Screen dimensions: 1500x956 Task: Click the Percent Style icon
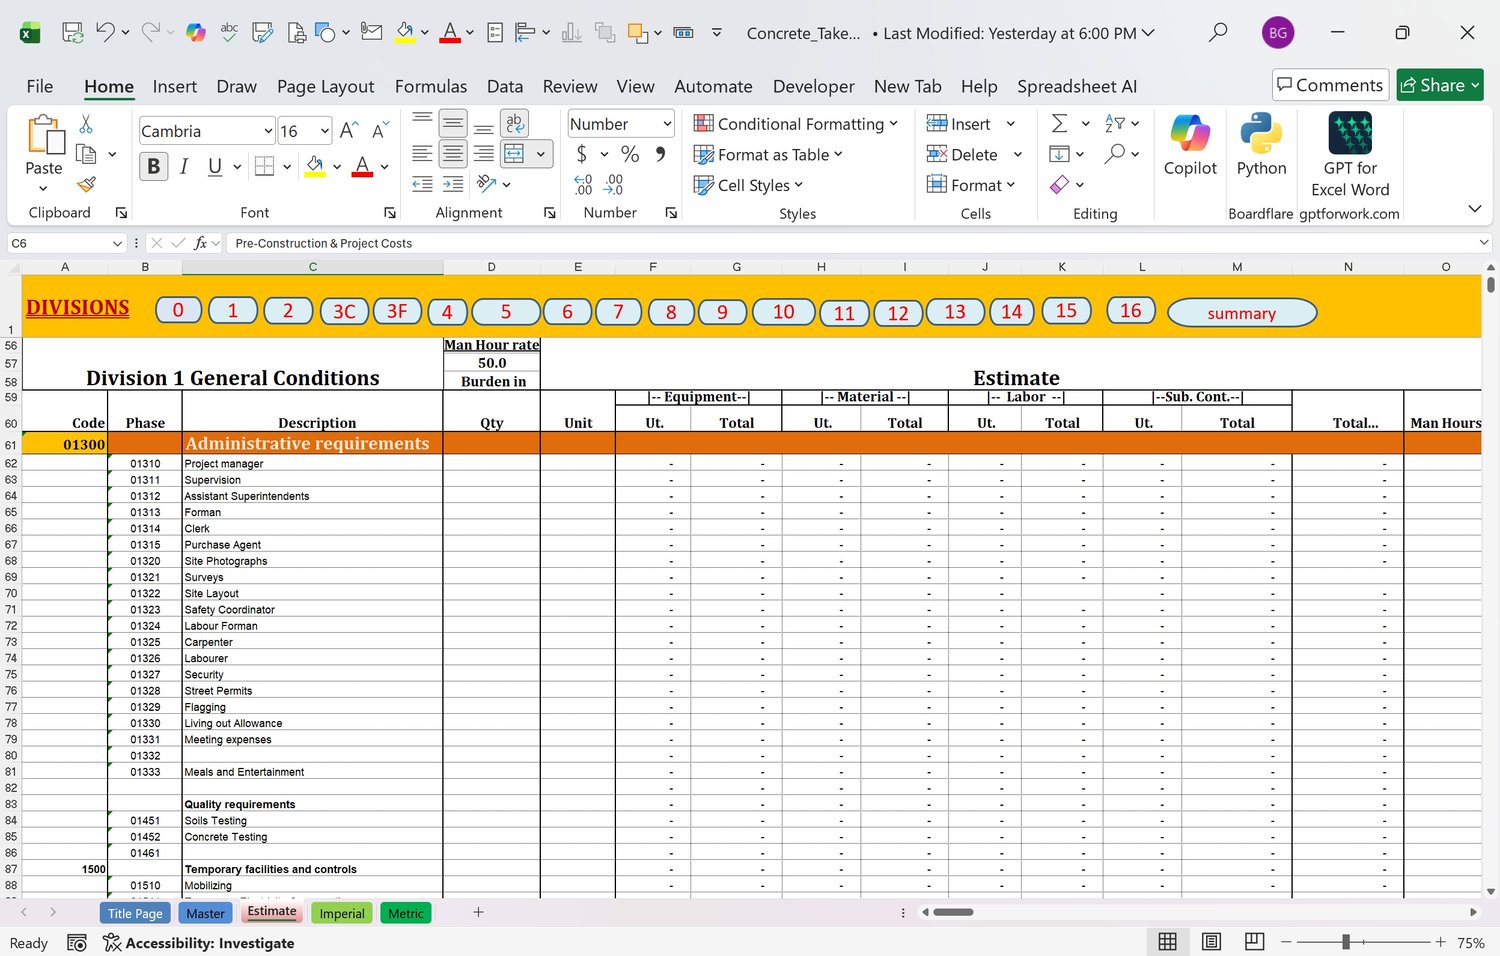tap(630, 154)
